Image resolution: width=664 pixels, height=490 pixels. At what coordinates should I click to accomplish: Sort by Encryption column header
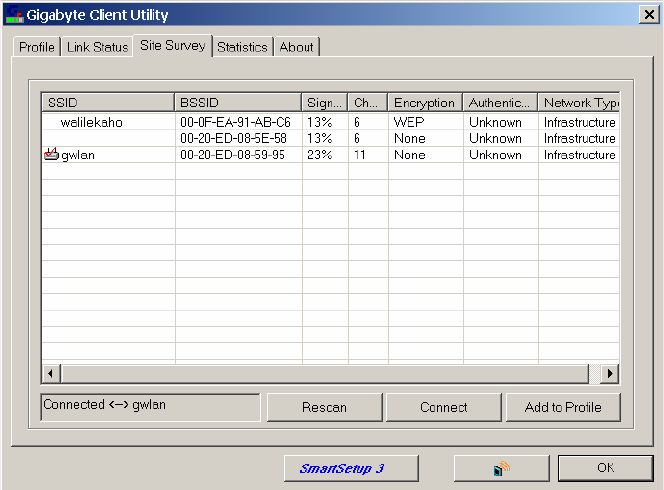[425, 102]
